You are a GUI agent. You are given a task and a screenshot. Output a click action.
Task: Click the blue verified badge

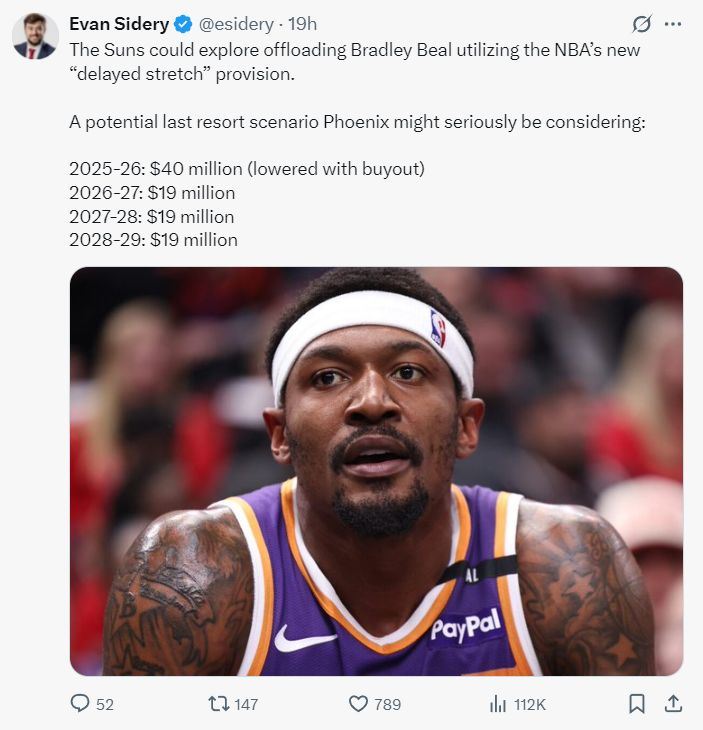(183, 24)
